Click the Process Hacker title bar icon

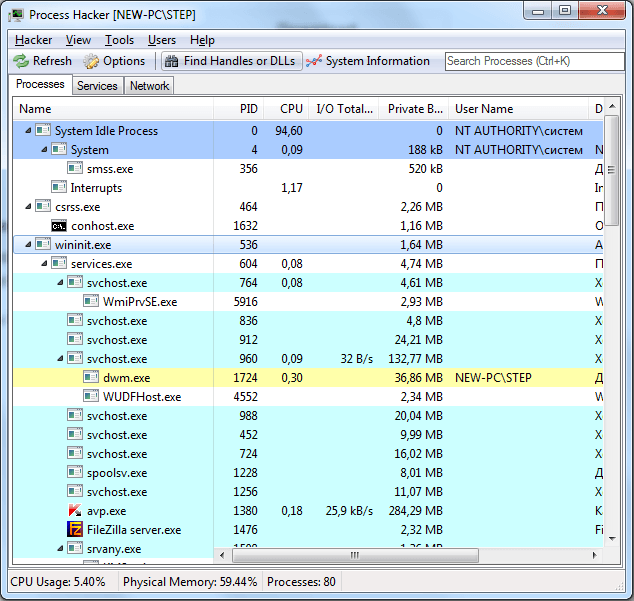coord(17,15)
